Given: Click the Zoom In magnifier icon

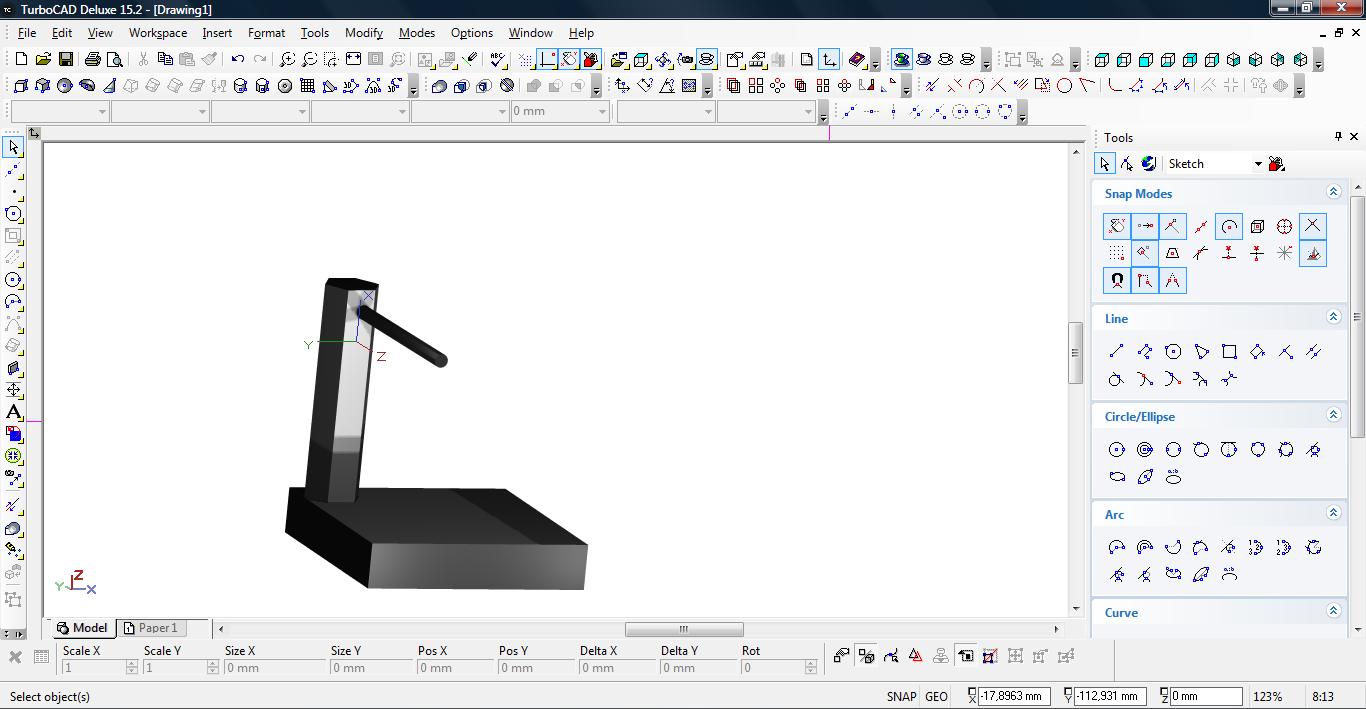Looking at the screenshot, I should [287, 60].
